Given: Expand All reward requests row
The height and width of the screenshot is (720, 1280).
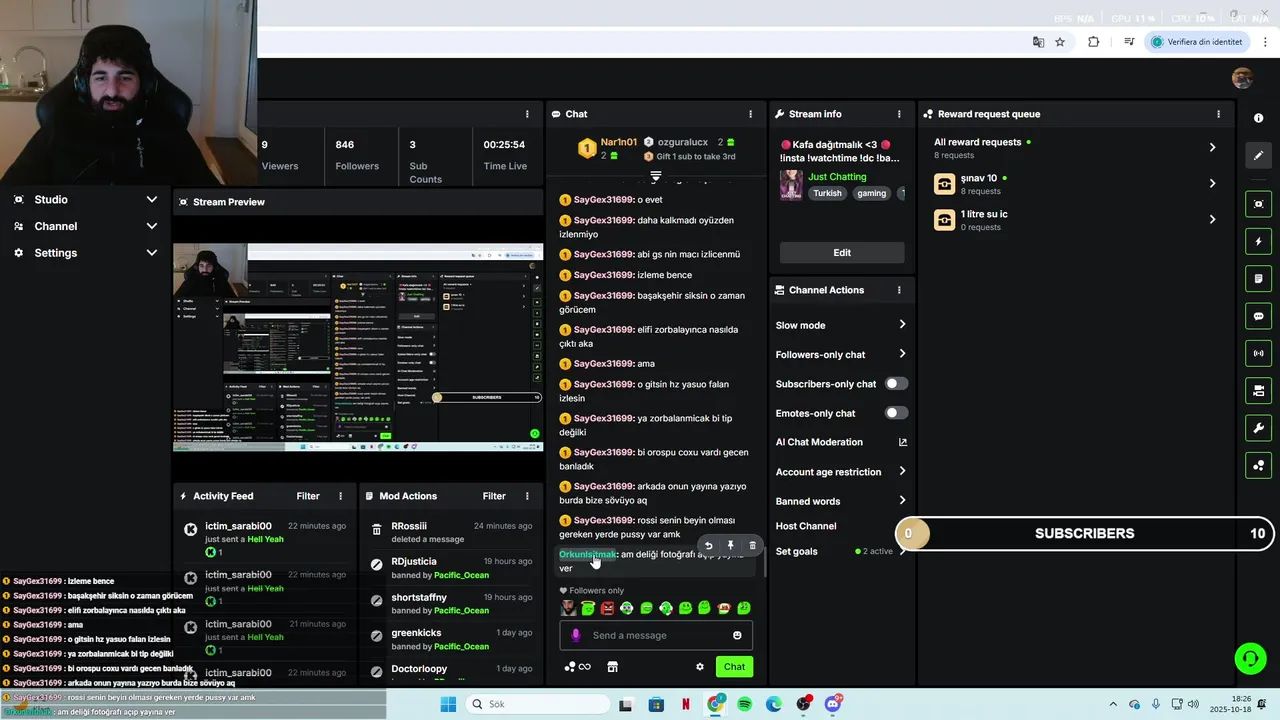Looking at the screenshot, I should tap(1076, 148).
